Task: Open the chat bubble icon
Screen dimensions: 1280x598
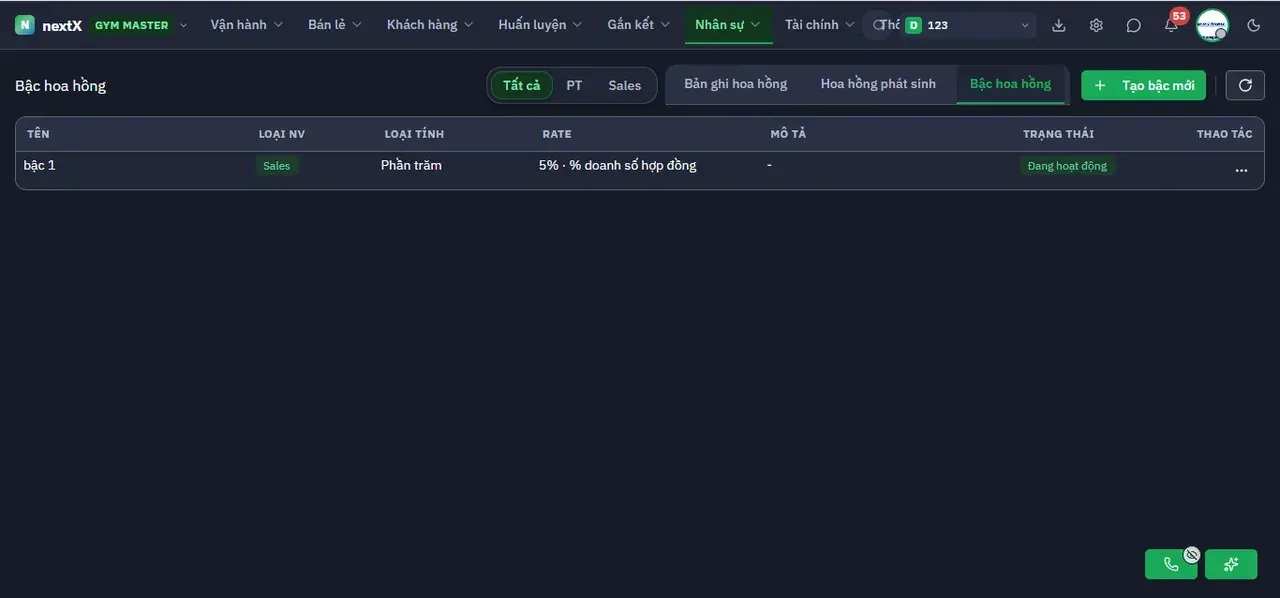Action: pyautogui.click(x=1133, y=25)
